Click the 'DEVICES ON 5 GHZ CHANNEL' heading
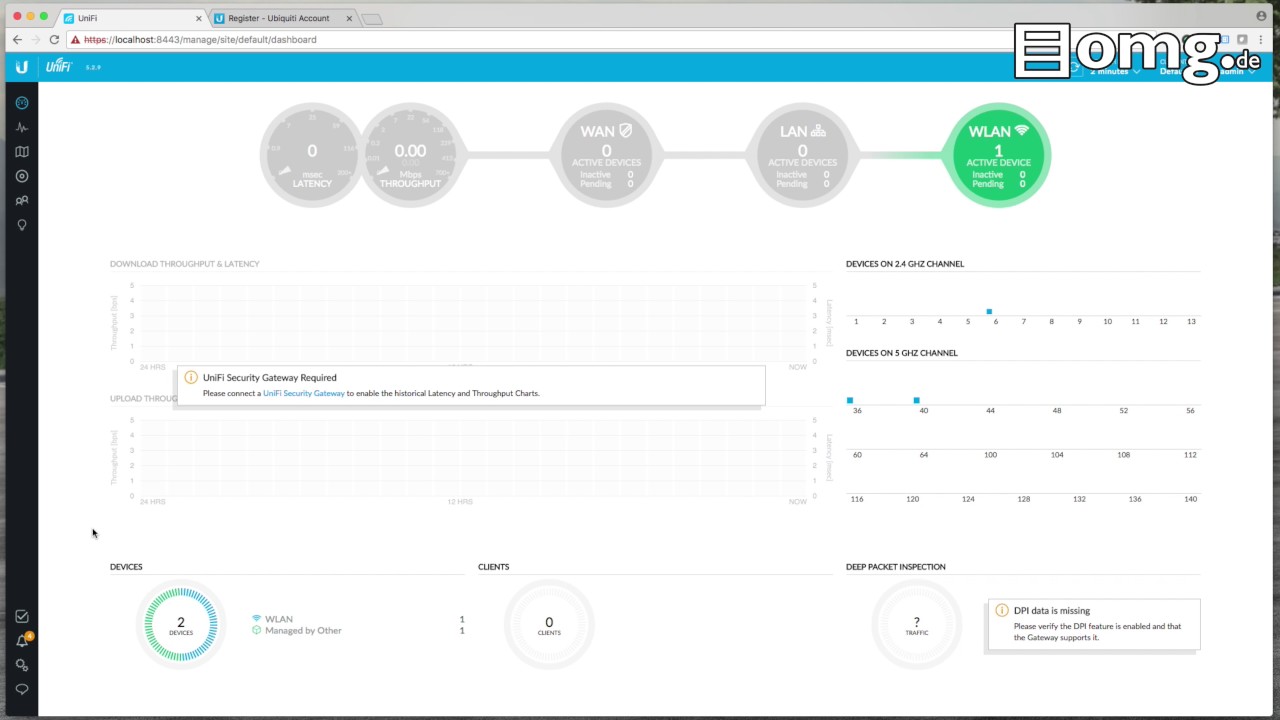This screenshot has height=720, width=1280. (x=902, y=353)
